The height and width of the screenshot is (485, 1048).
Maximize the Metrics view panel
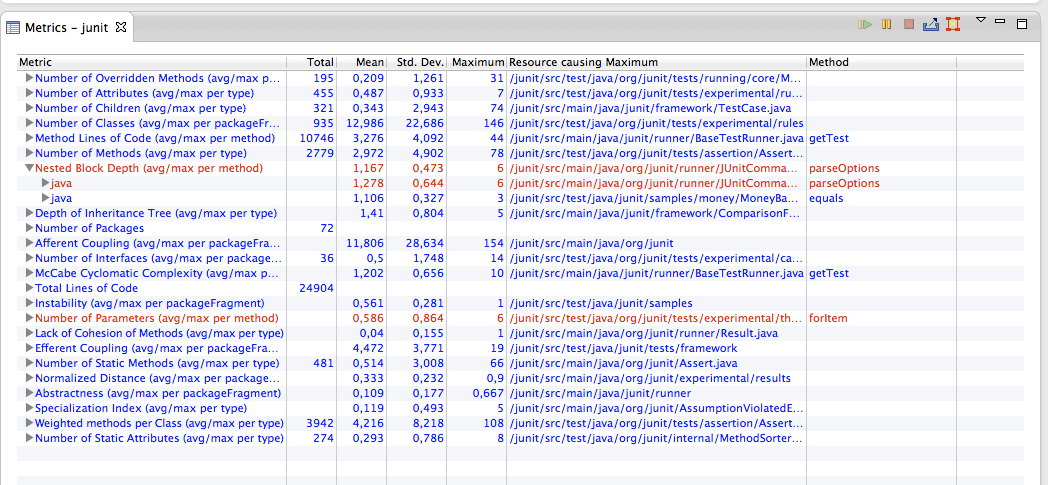[x=1021, y=23]
